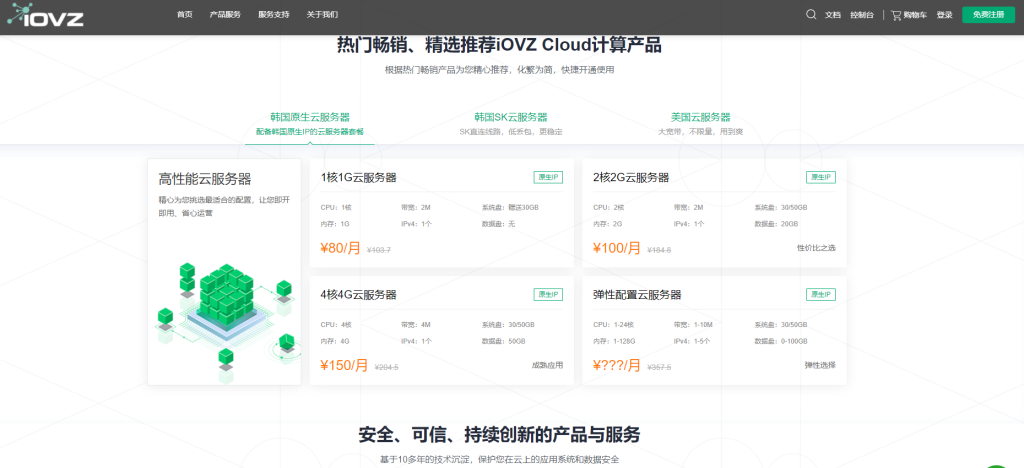Image resolution: width=1024 pixels, height=468 pixels.
Task: Open the search magnifier icon
Action: [x=811, y=14]
